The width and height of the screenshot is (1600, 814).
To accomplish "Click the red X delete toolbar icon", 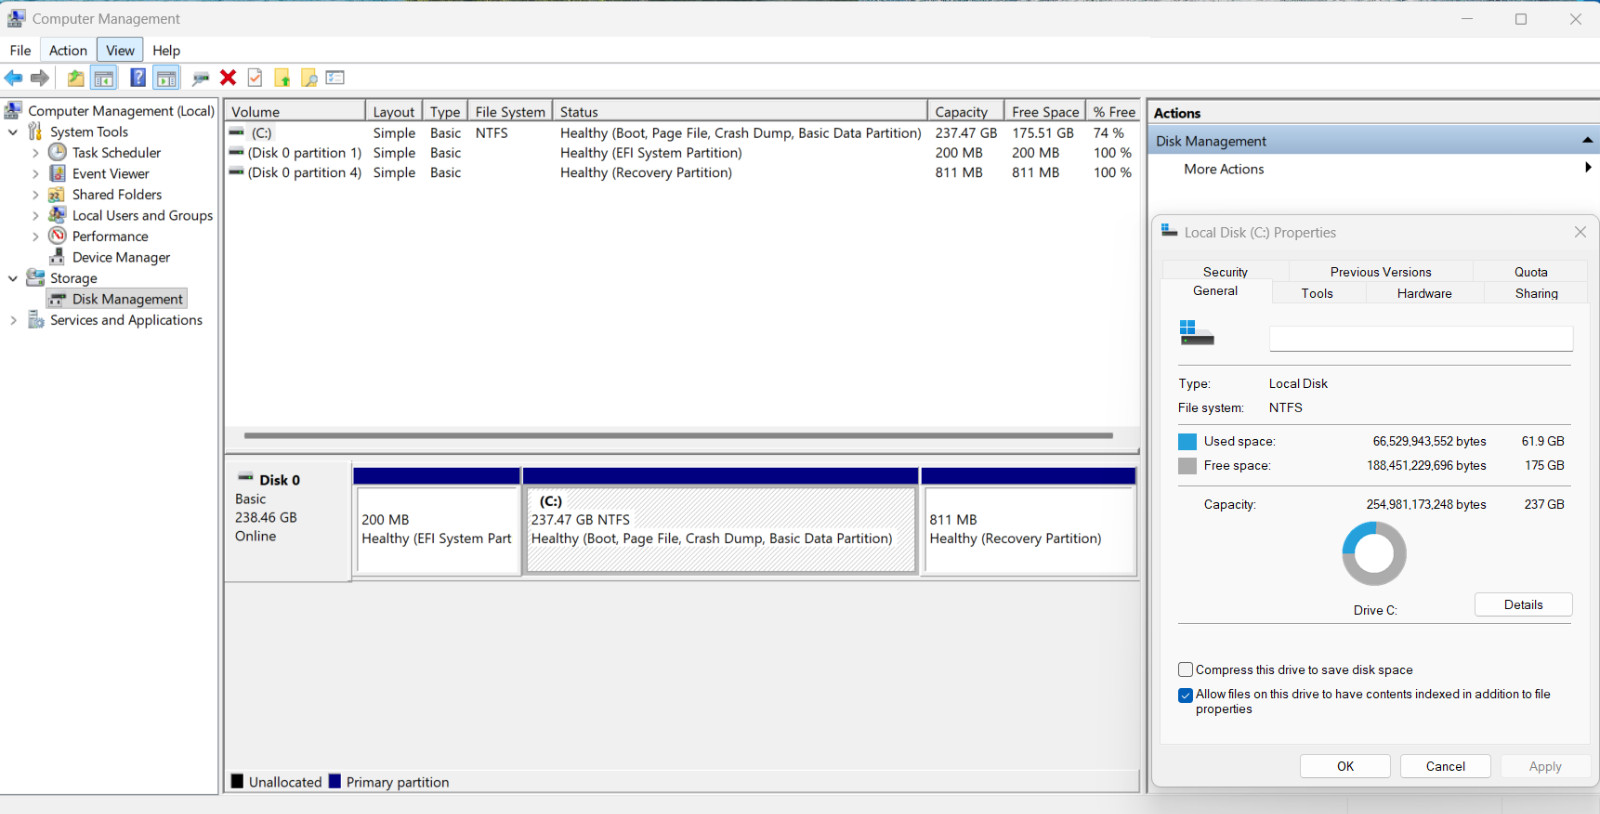I will (x=228, y=78).
